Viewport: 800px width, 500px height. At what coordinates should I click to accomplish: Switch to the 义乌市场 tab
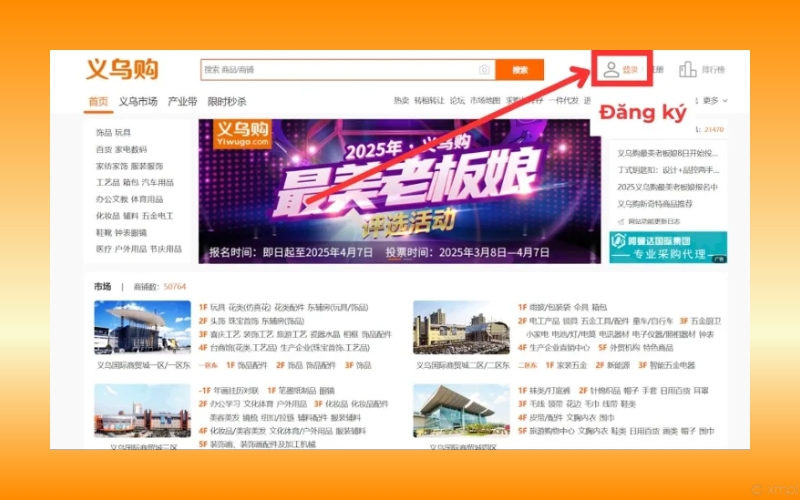click(138, 101)
